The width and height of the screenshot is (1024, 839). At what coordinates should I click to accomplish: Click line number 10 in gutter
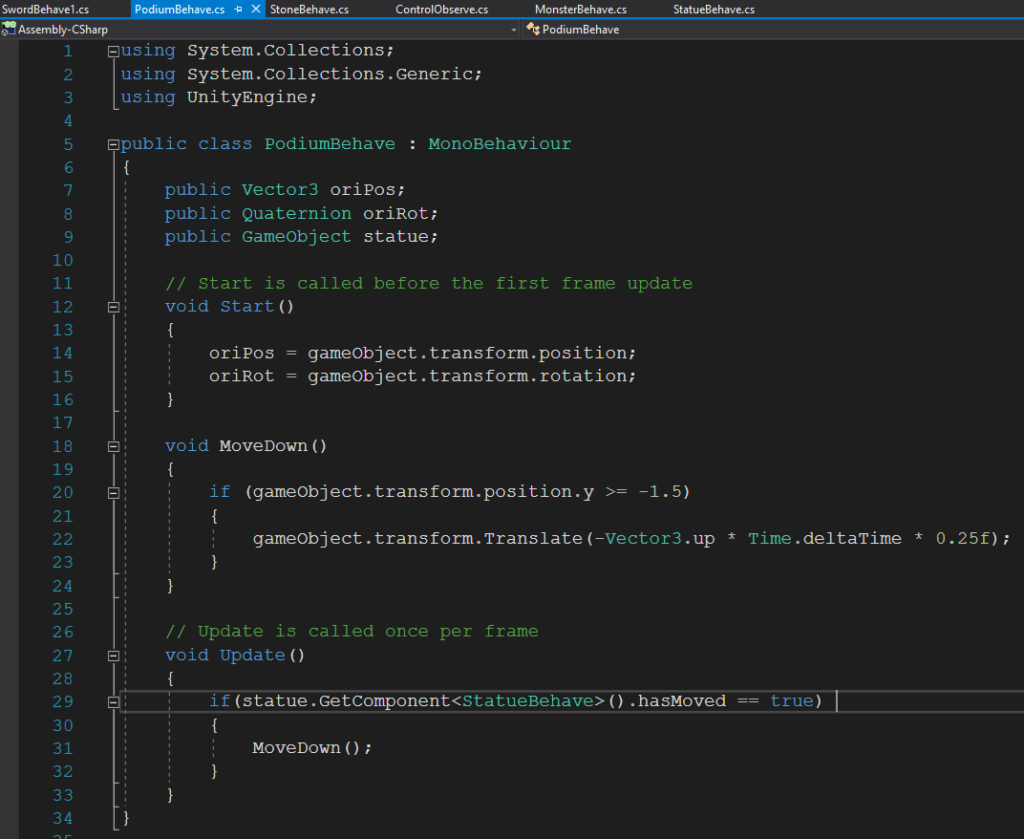pos(63,261)
